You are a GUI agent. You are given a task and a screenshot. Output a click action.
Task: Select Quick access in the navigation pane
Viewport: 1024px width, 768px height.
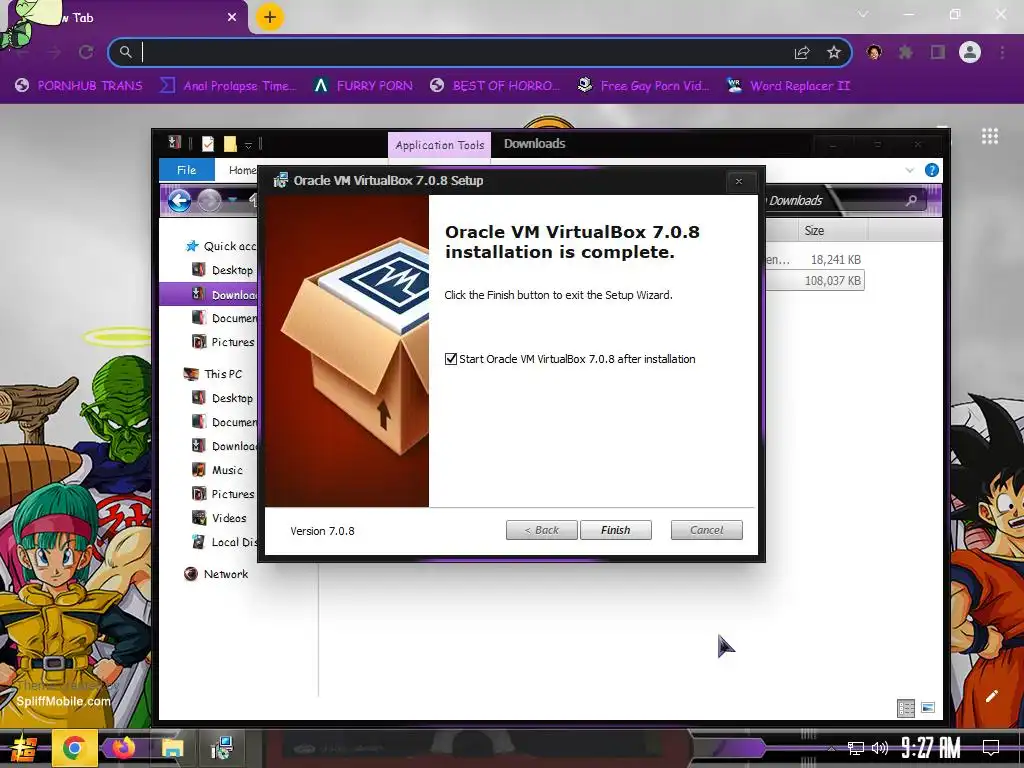coord(222,246)
